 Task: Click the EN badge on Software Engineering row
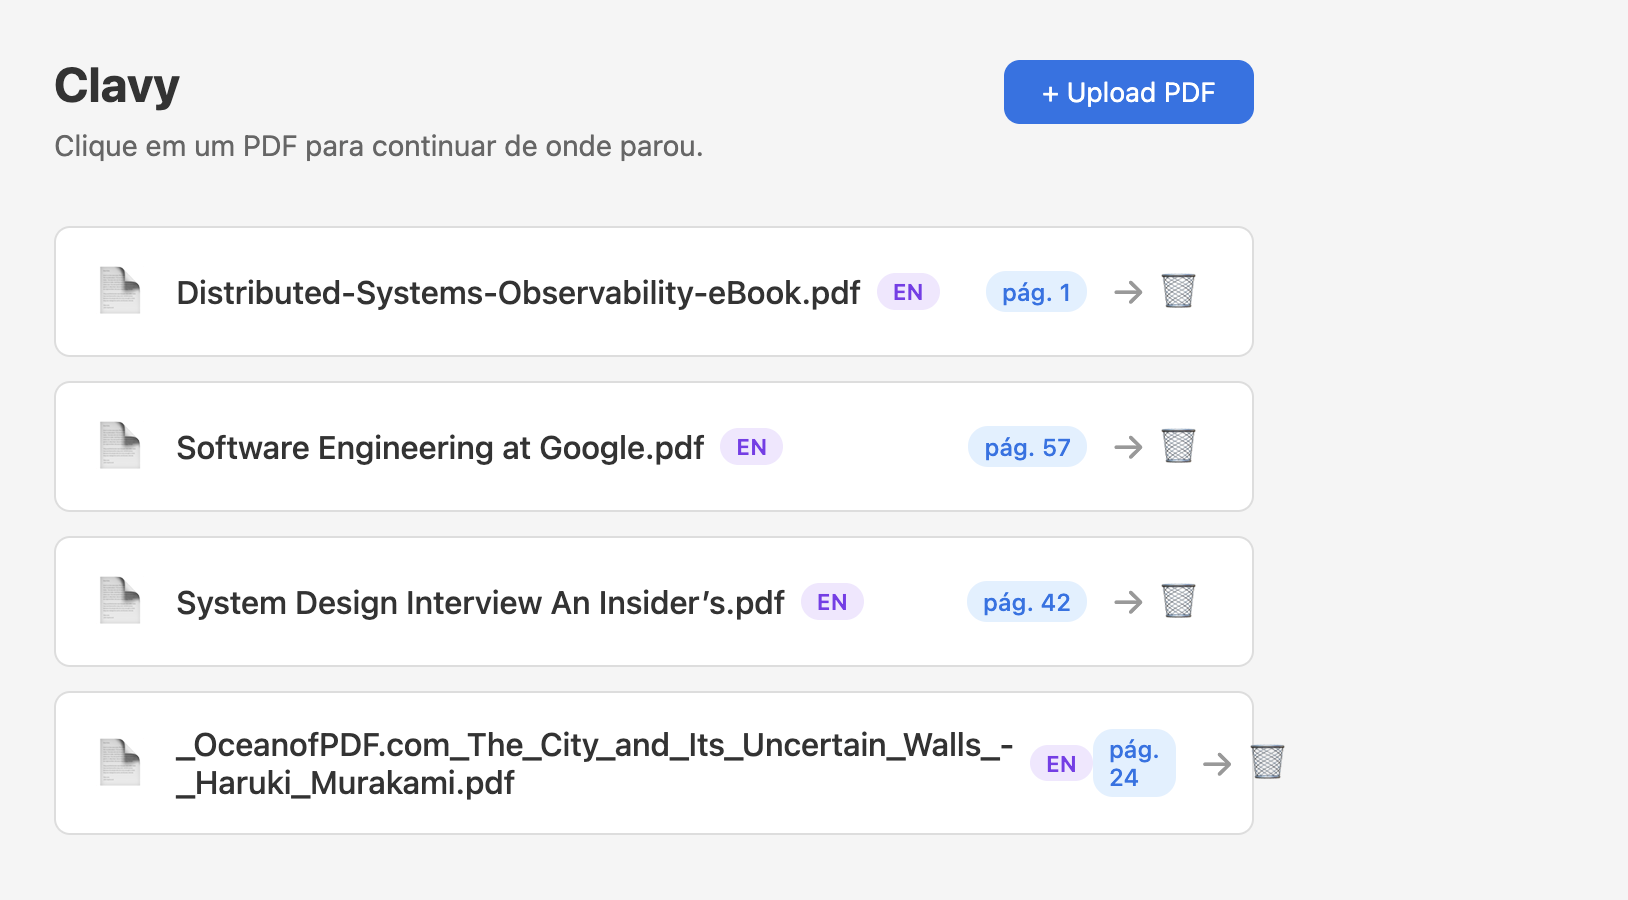[x=751, y=447]
